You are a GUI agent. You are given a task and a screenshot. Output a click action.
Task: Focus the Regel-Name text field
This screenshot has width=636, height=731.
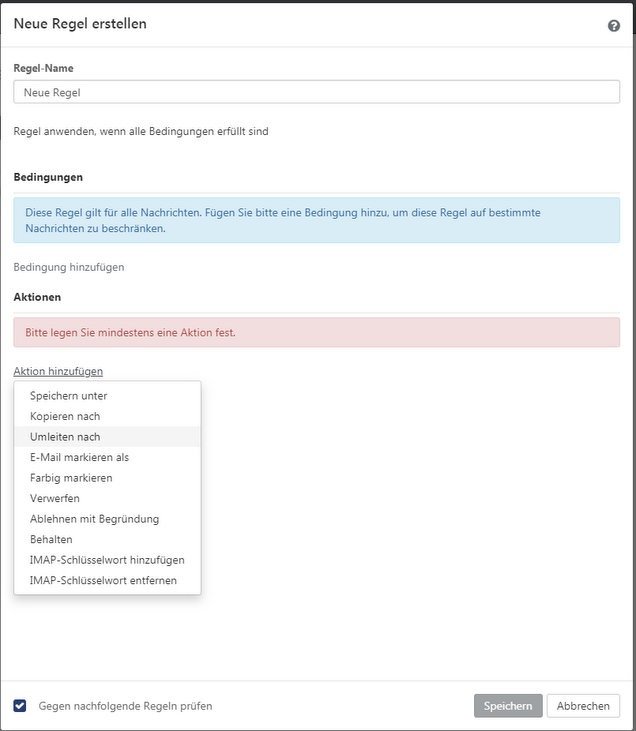tap(317, 92)
